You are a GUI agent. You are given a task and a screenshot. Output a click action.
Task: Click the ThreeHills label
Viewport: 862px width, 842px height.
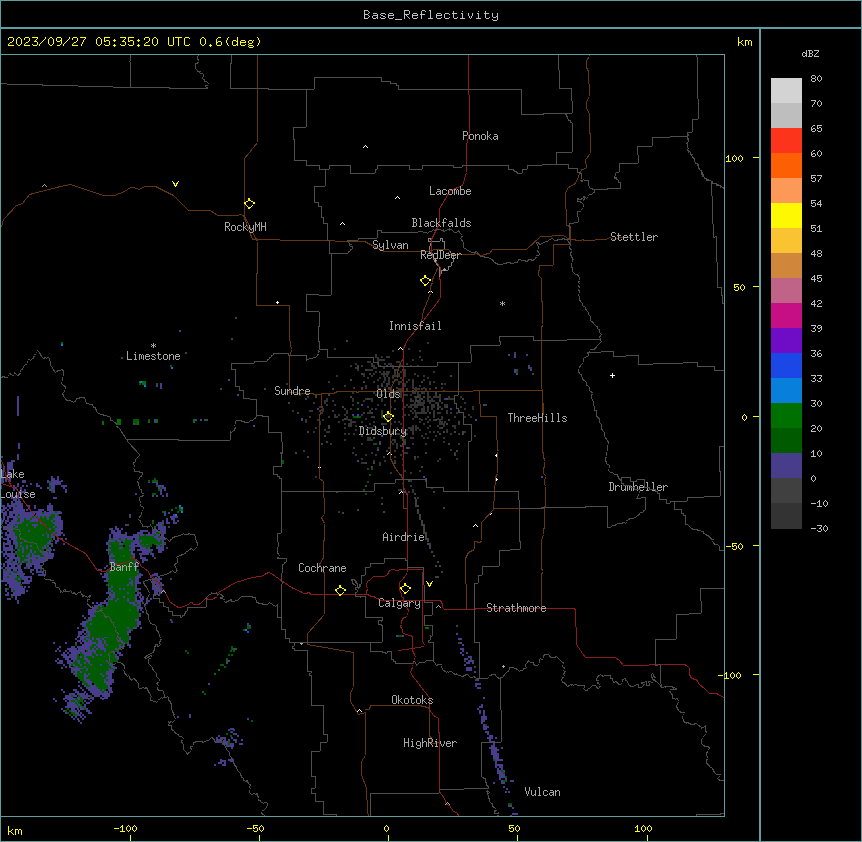537,418
